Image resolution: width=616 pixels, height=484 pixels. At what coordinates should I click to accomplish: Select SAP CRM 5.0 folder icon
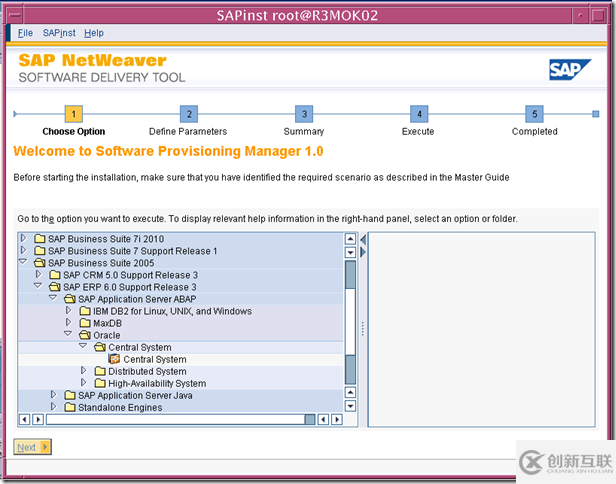coord(55,275)
